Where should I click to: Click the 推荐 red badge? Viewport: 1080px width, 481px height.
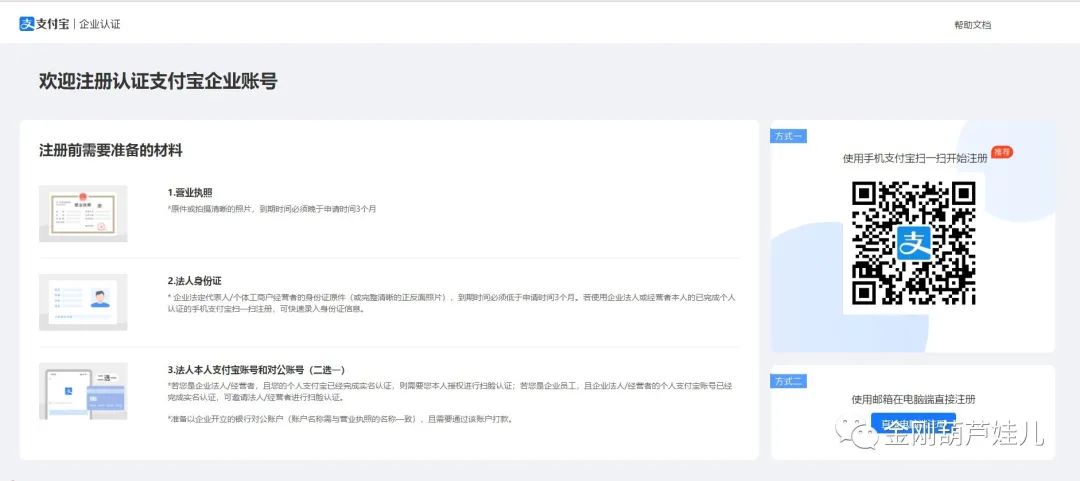point(1002,152)
